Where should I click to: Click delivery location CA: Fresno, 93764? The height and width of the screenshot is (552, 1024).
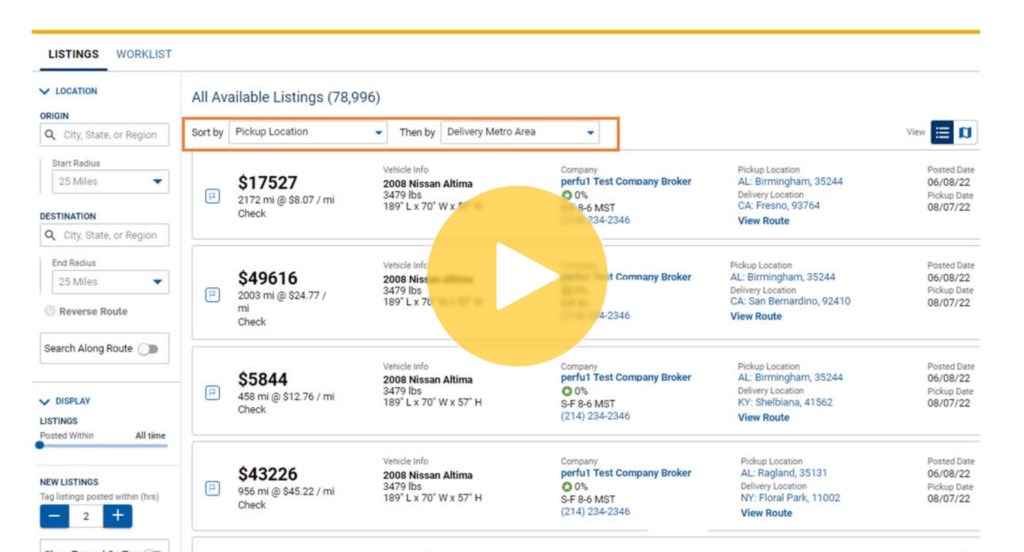click(778, 206)
